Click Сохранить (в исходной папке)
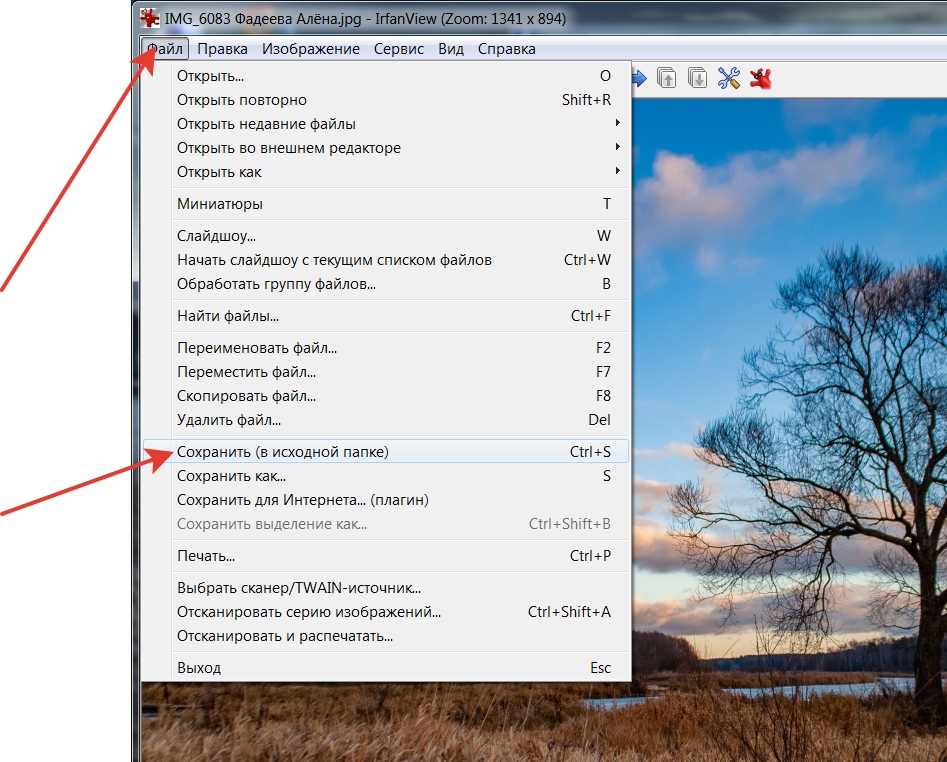947x762 pixels. pos(386,452)
